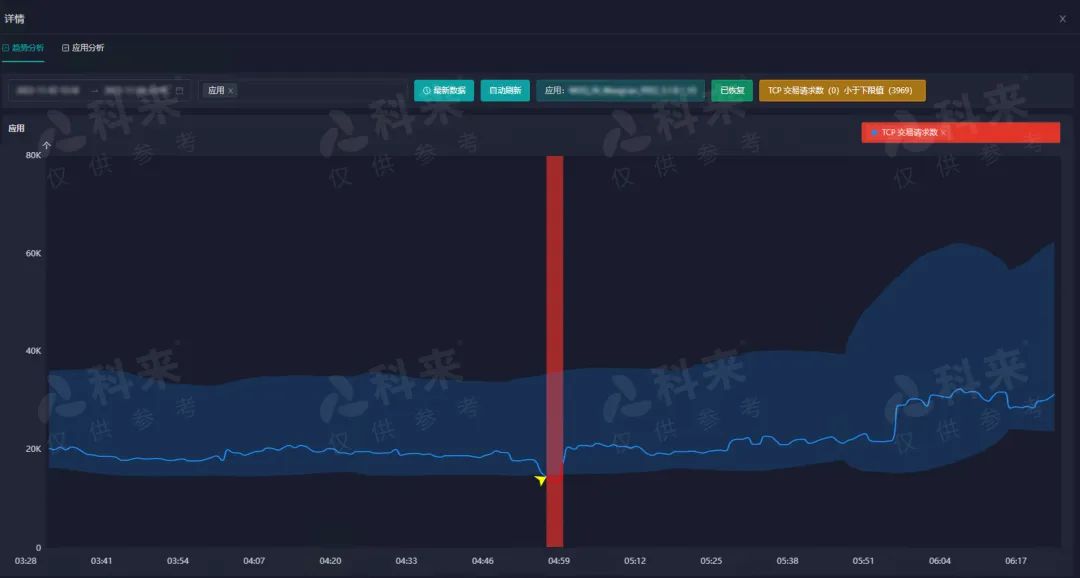Open the 应用 filter selector field
The height and width of the screenshot is (578, 1080).
[320, 91]
